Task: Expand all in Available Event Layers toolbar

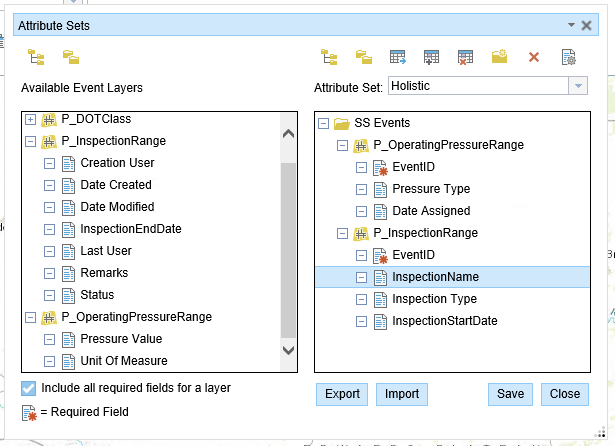Action: (36, 57)
